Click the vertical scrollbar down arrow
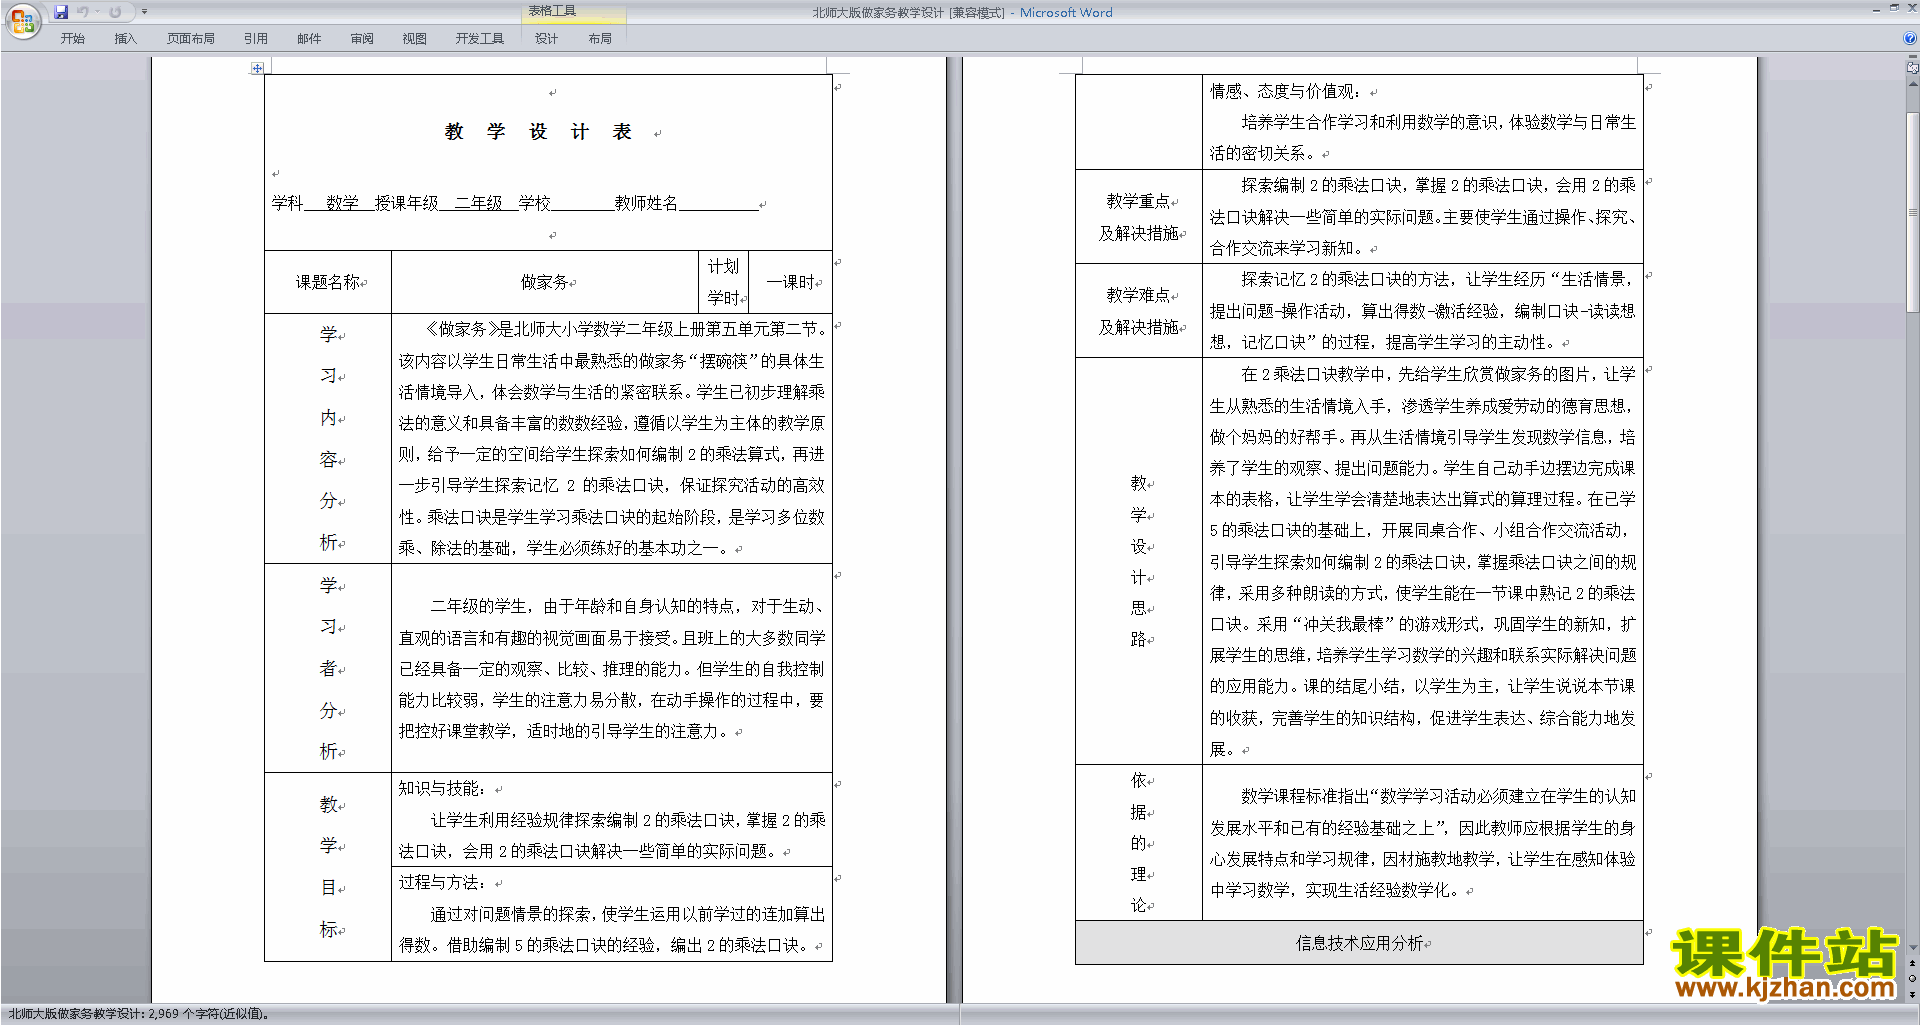 pos(1913,947)
